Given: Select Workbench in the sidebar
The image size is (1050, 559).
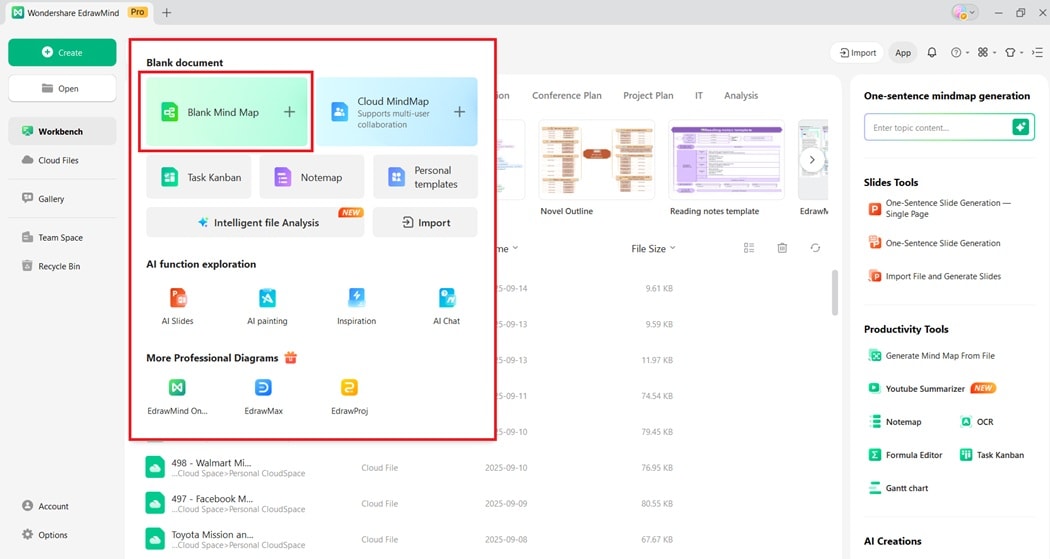Looking at the screenshot, I should [62, 131].
